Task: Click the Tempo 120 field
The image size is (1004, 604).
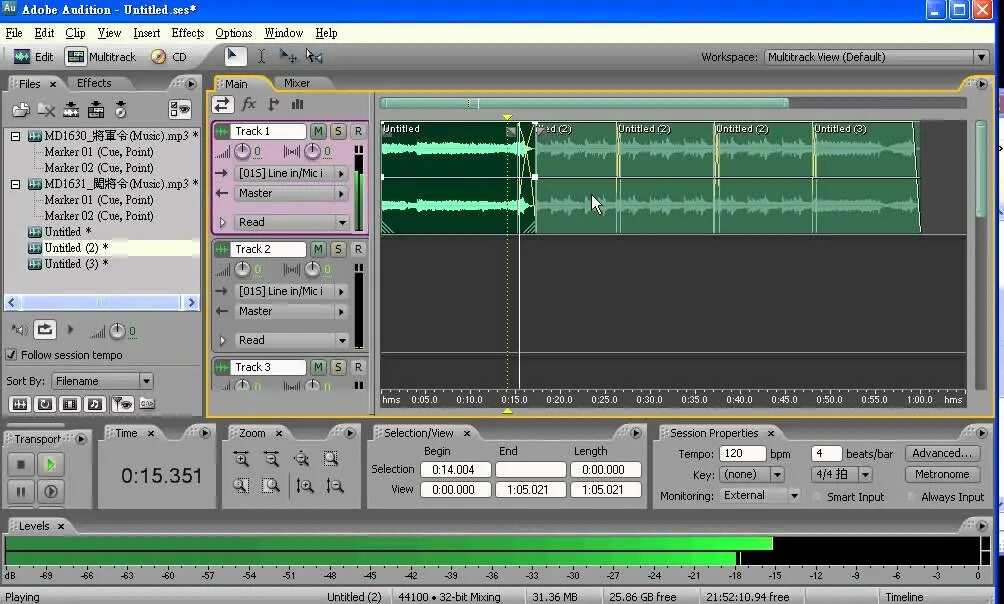Action: click(742, 453)
